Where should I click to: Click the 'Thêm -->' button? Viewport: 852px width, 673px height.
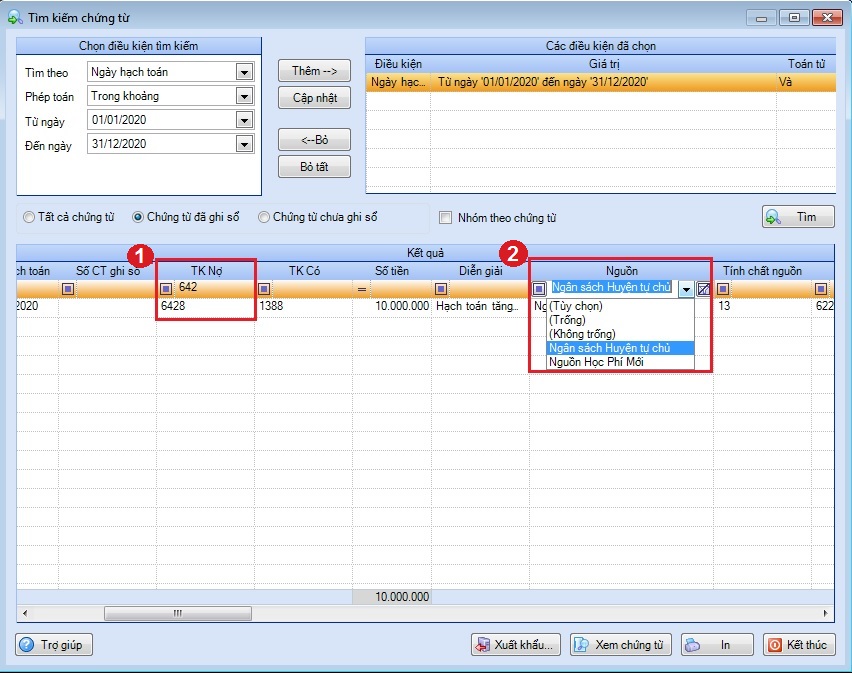[314, 71]
